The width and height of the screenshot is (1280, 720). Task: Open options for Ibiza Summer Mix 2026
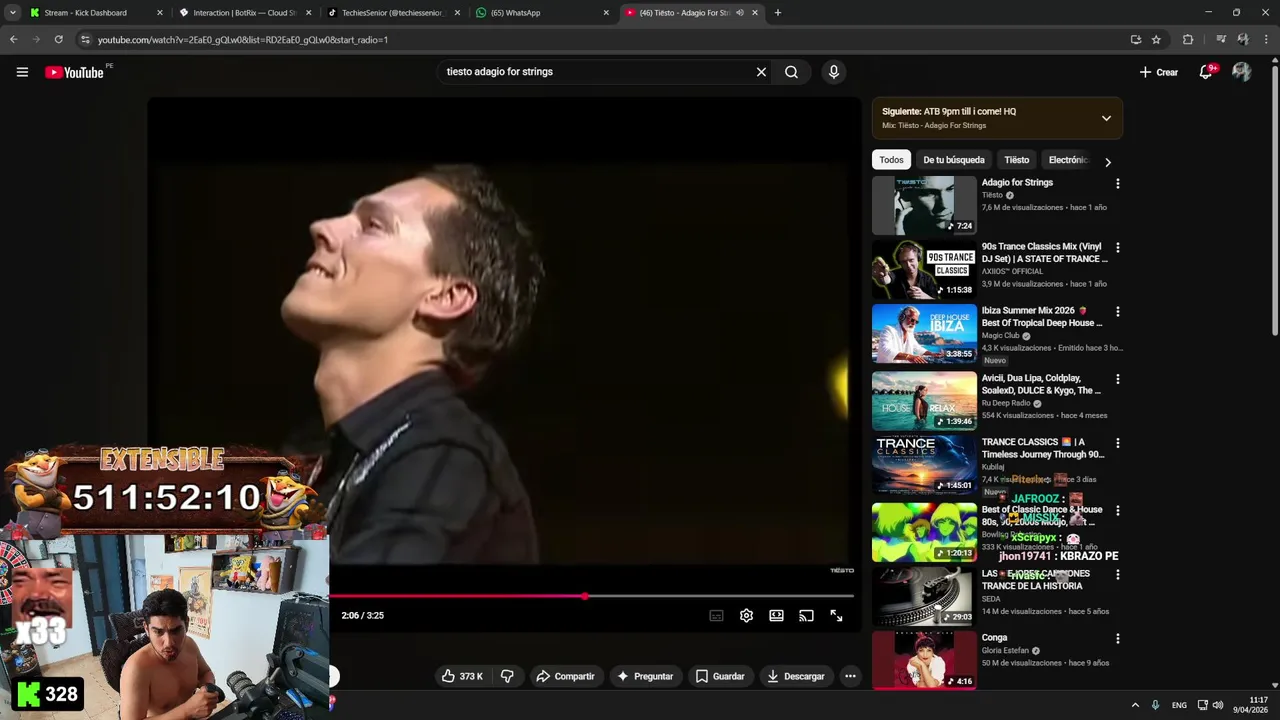pos(1118,312)
